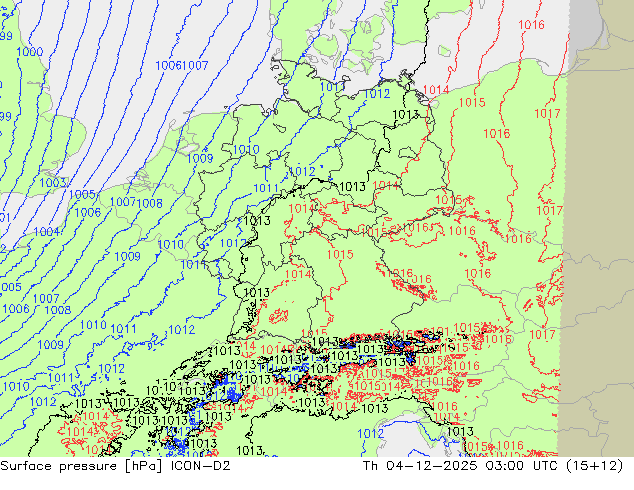
Task: Click the ICON-D2 model name in caption
Action: coord(201,466)
